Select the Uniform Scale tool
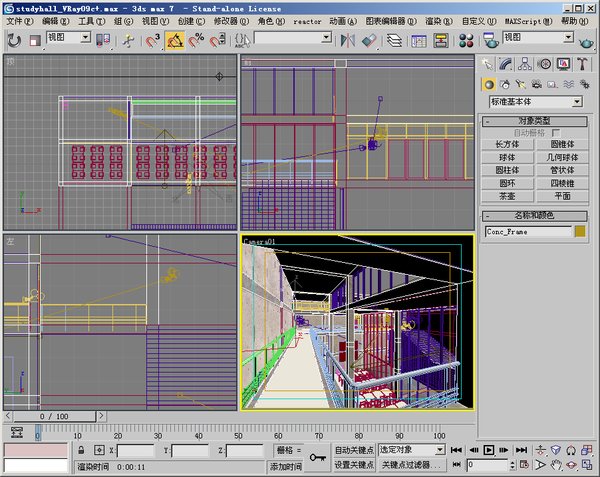The height and width of the screenshot is (477, 600). coord(35,41)
